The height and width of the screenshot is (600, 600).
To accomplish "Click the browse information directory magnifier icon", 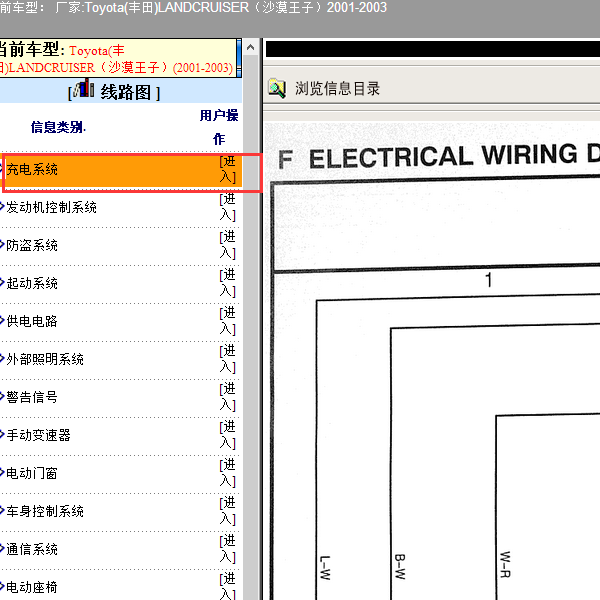I will 277,88.
